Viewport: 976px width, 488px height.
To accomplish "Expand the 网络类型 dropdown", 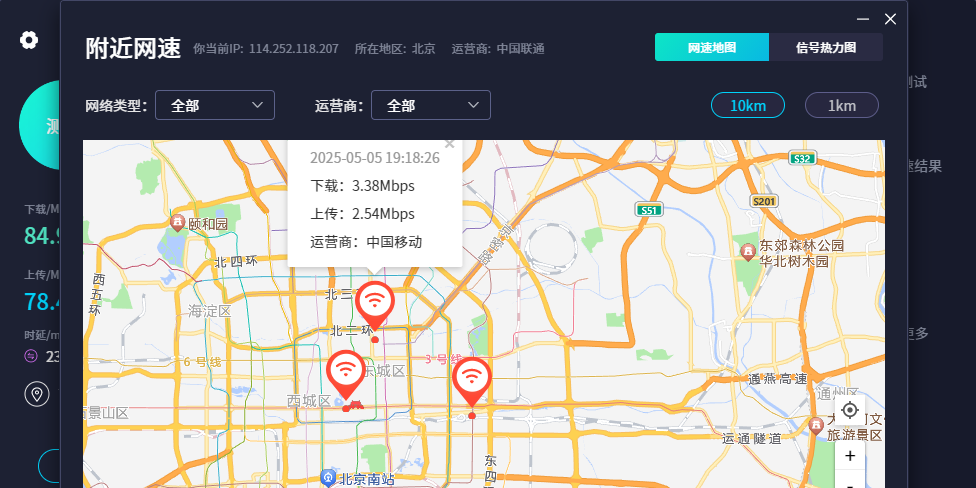I will click(x=215, y=105).
